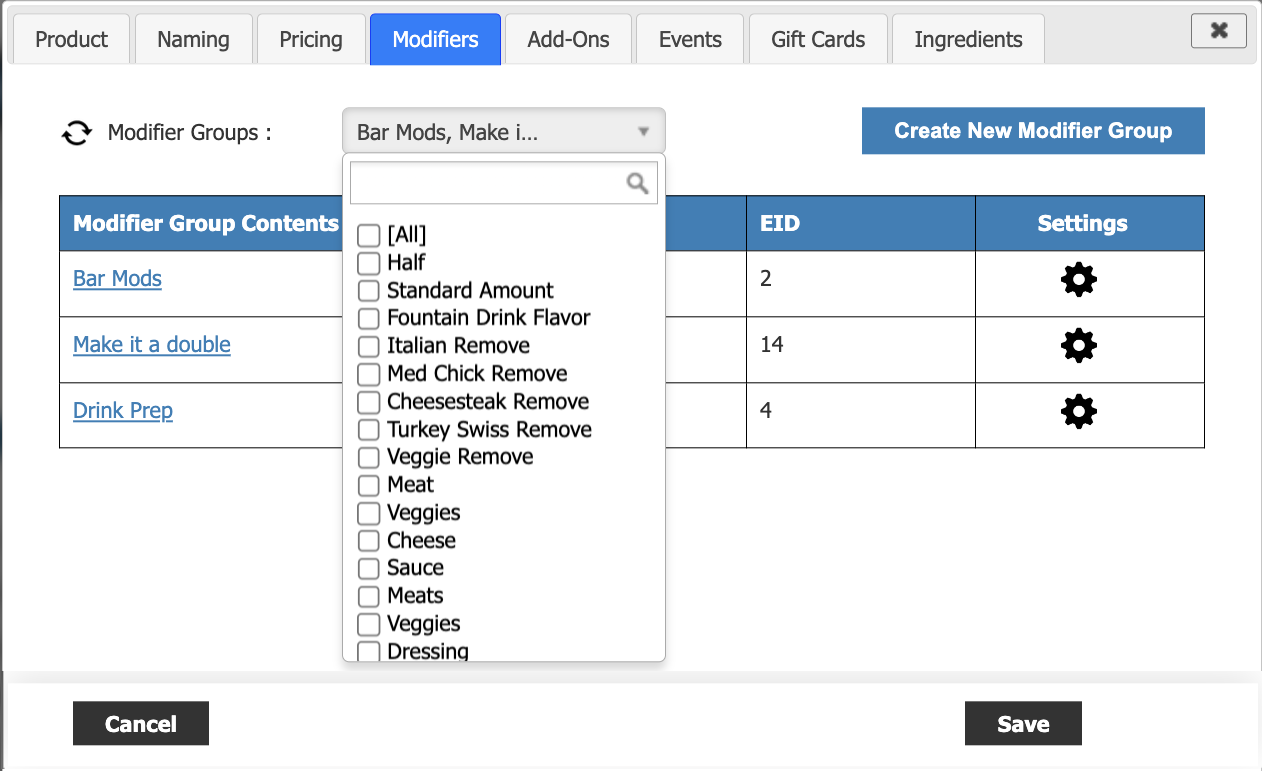Switch to the Product tab
The width and height of the screenshot is (1262, 771).
click(x=71, y=40)
